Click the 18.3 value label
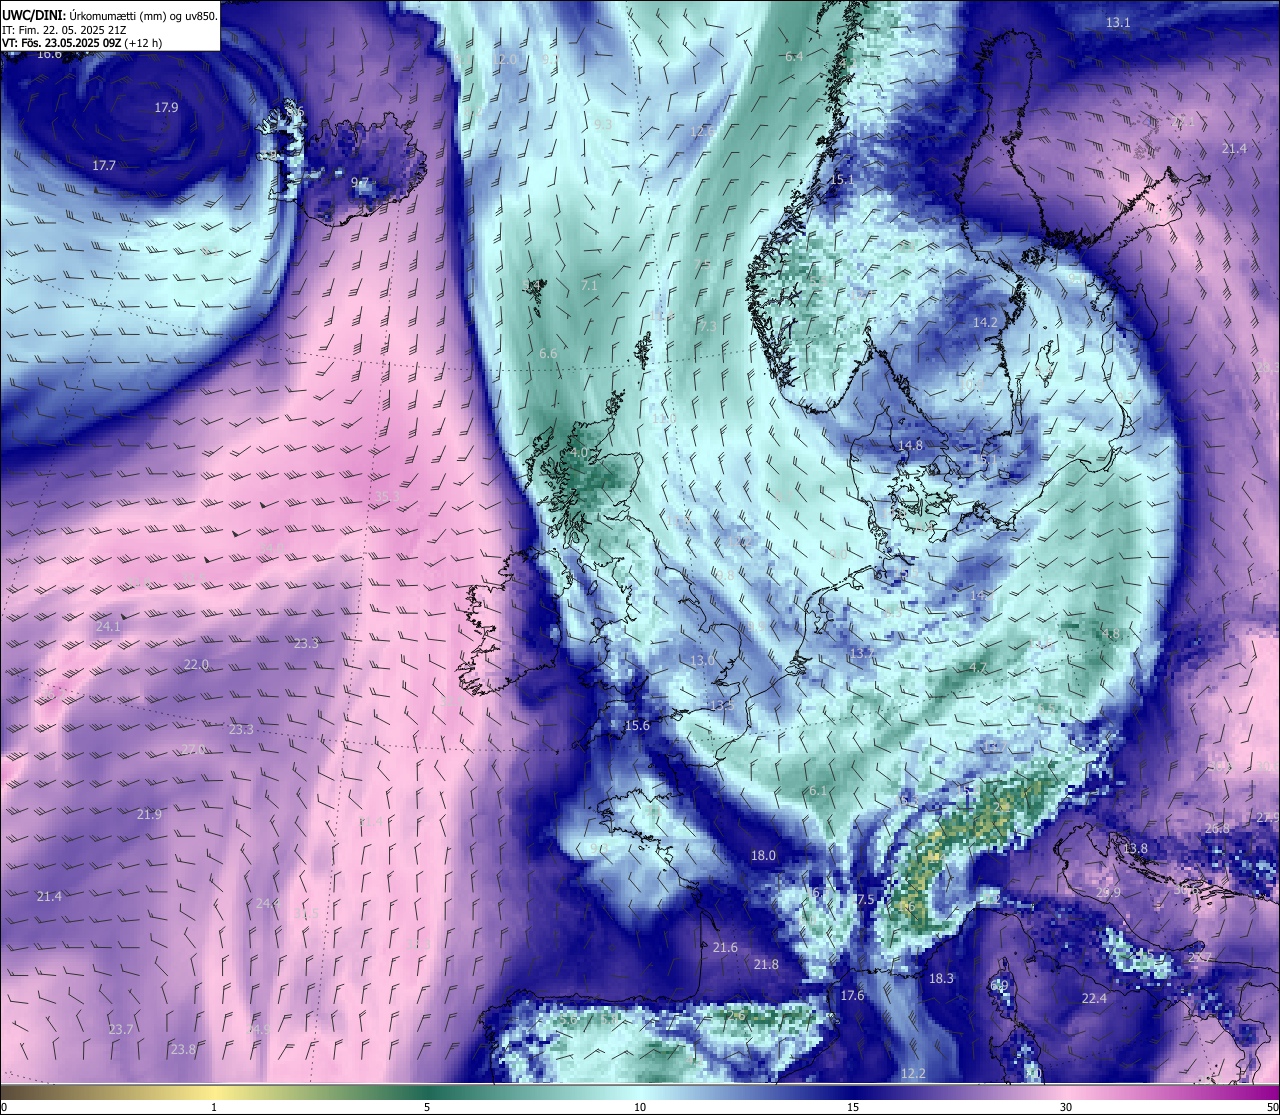This screenshot has height=1115, width=1280. pos(941,979)
